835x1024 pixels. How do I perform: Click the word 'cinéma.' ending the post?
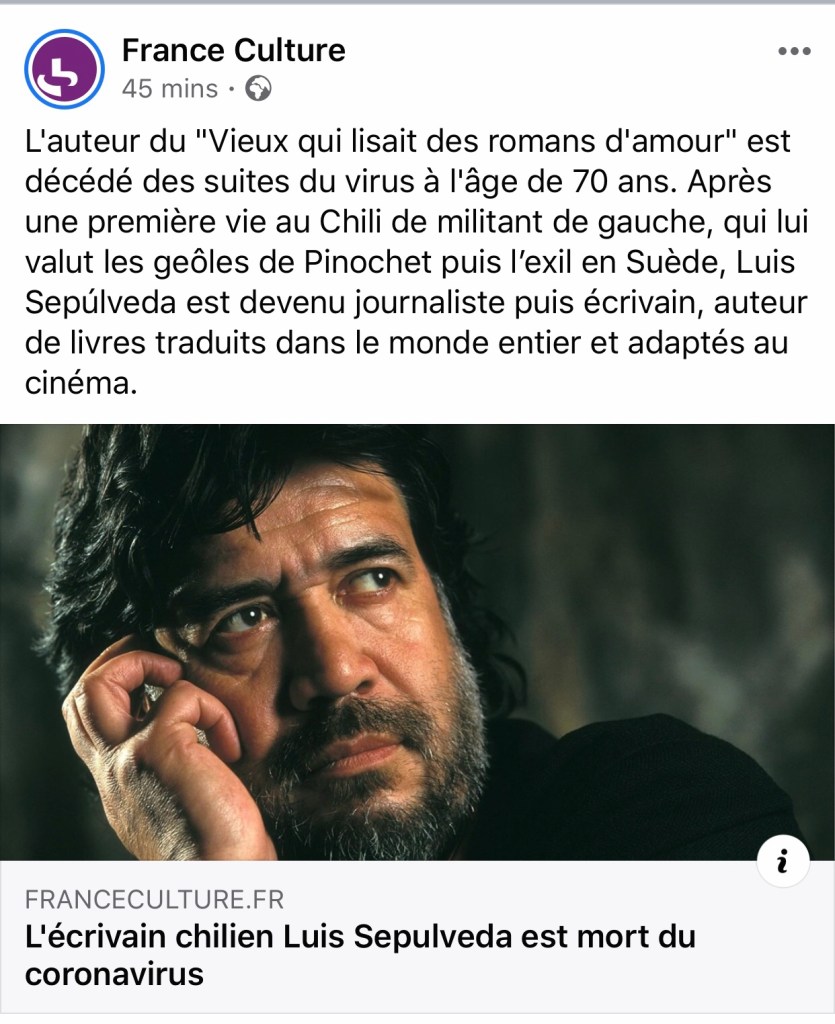point(81,383)
